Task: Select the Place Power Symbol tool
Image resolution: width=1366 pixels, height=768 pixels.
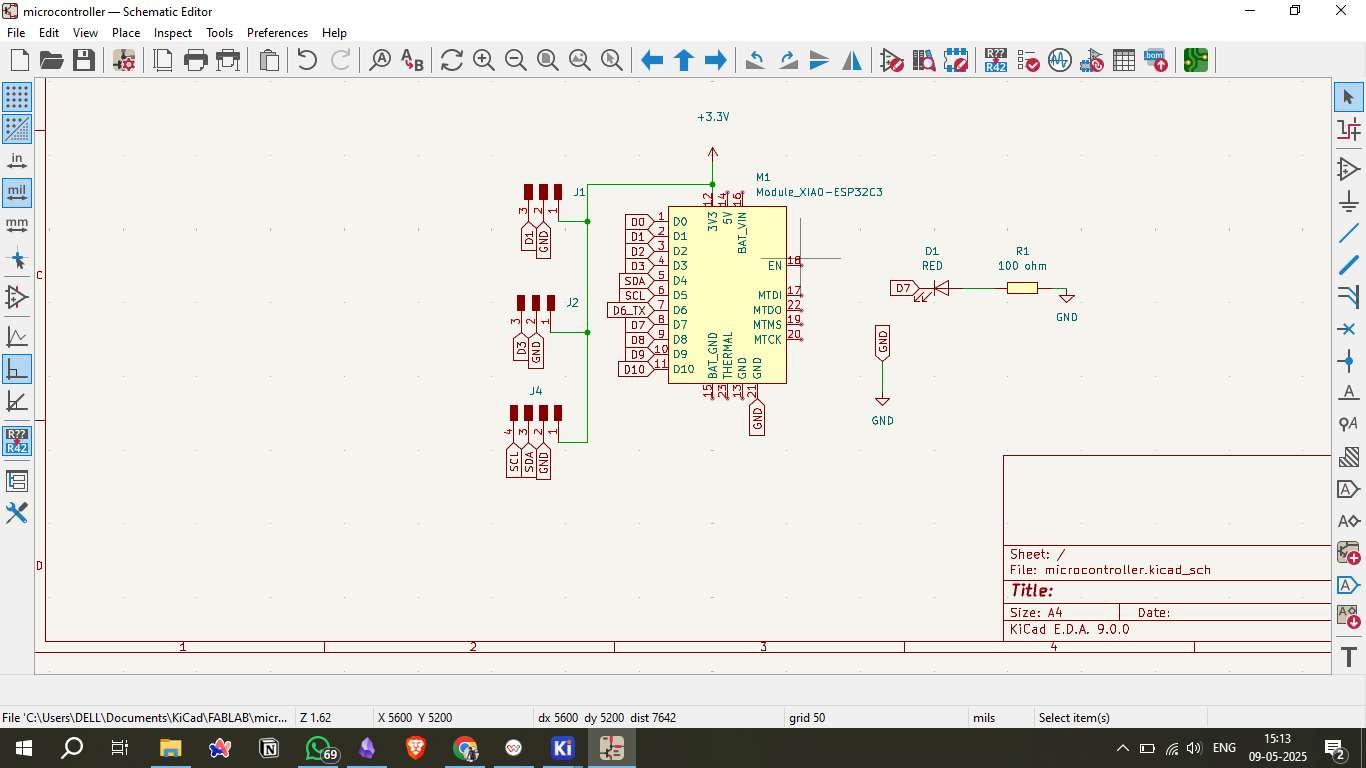Action: (1348, 201)
